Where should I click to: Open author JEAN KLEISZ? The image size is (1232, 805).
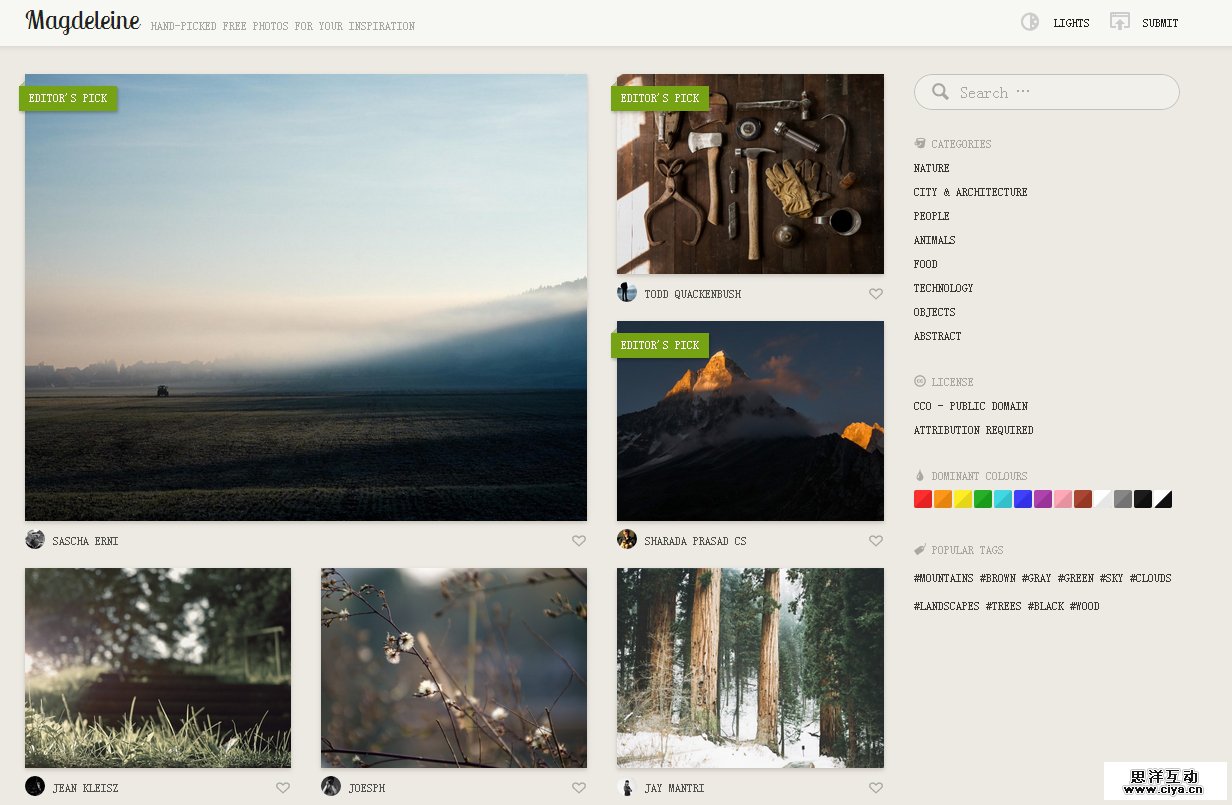tap(85, 788)
